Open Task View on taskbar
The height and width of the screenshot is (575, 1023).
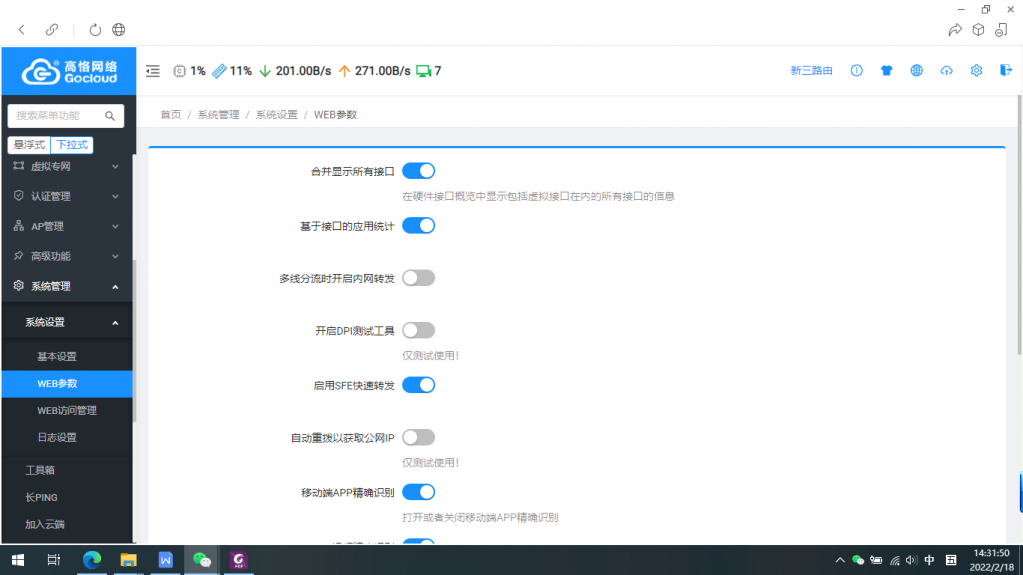tap(53, 560)
